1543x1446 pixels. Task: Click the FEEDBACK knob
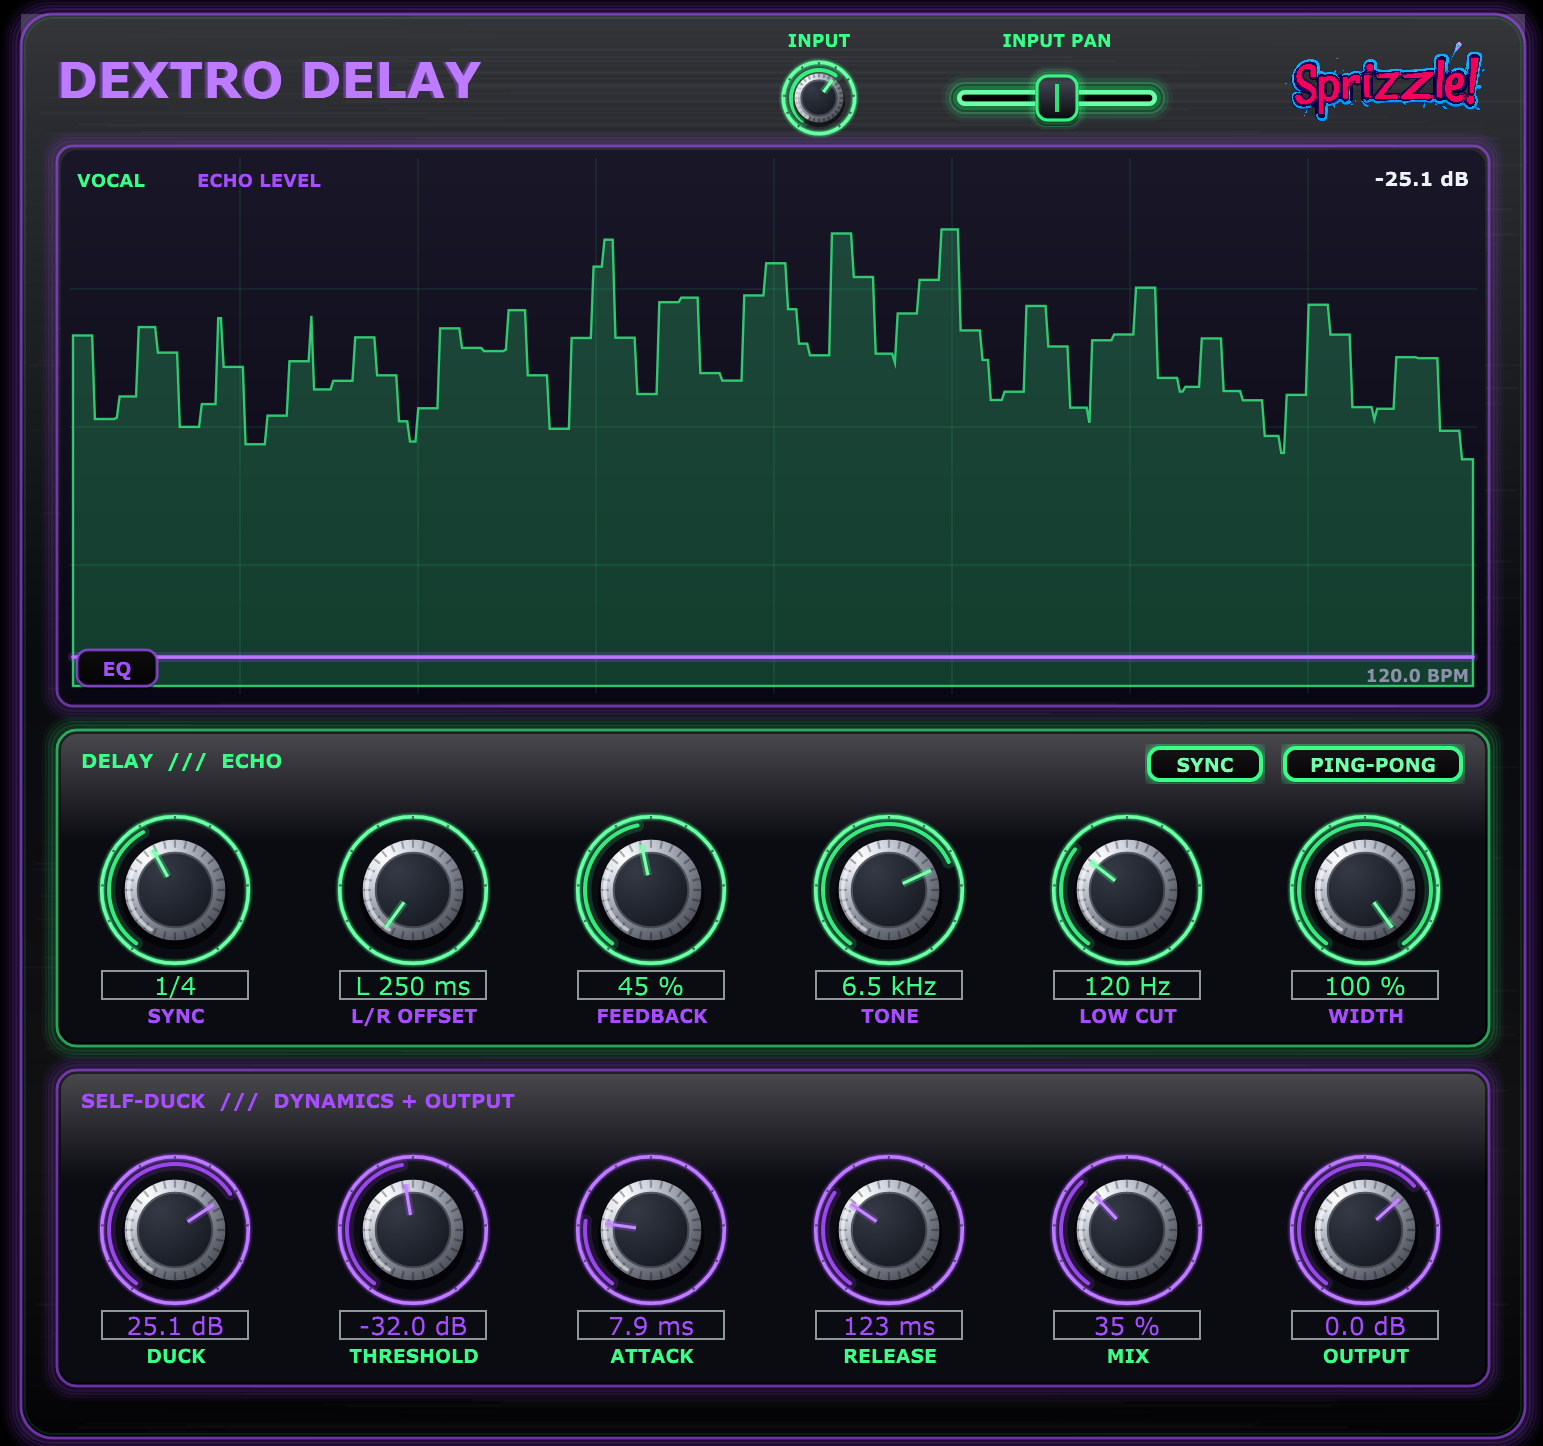tap(651, 890)
